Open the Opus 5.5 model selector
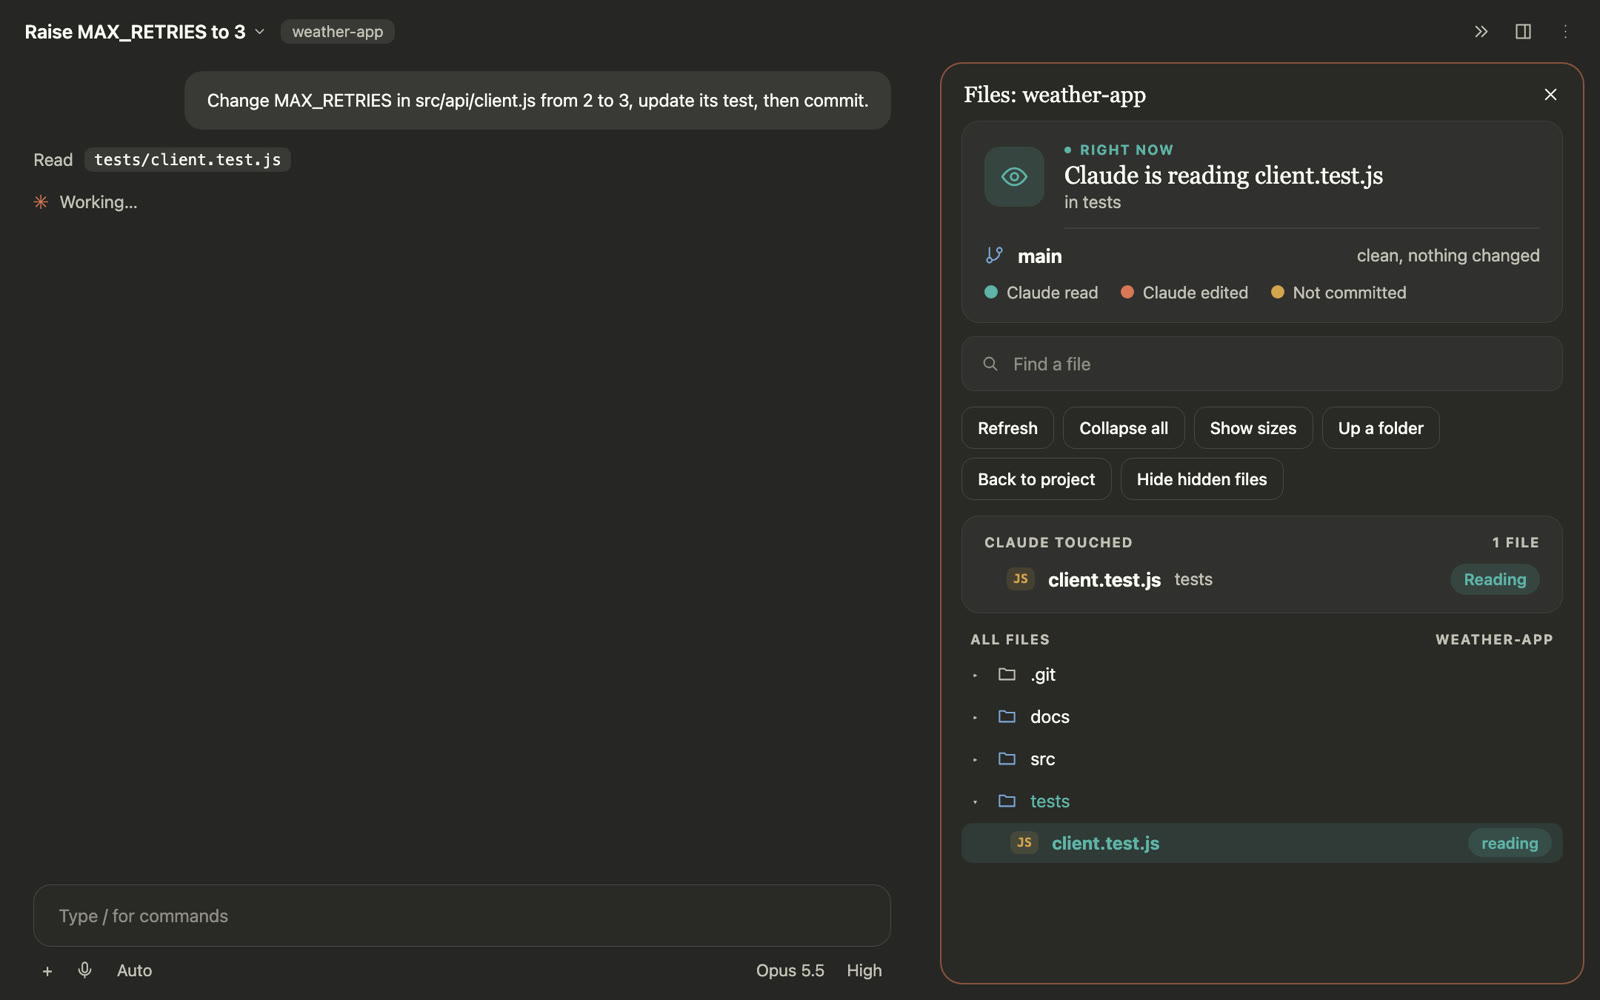The height and width of the screenshot is (1000, 1600). point(790,970)
